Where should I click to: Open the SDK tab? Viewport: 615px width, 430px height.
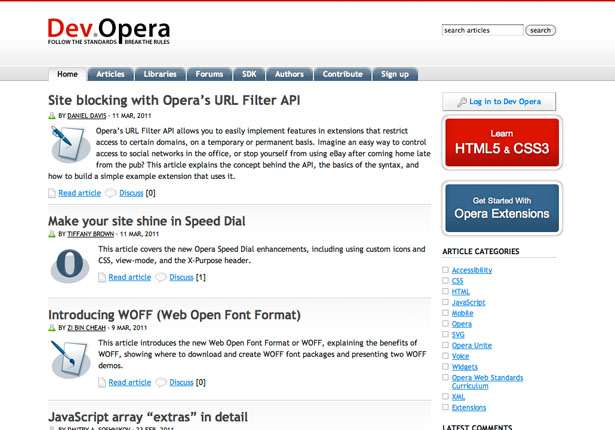[x=249, y=74]
